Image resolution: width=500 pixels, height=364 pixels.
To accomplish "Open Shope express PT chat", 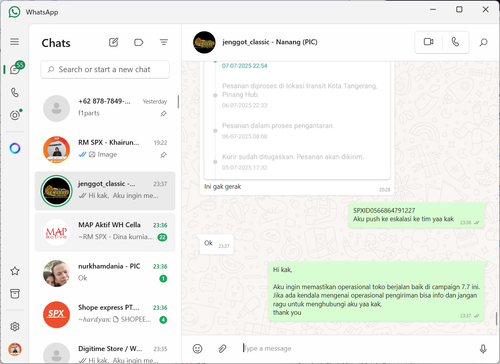I will point(105,315).
